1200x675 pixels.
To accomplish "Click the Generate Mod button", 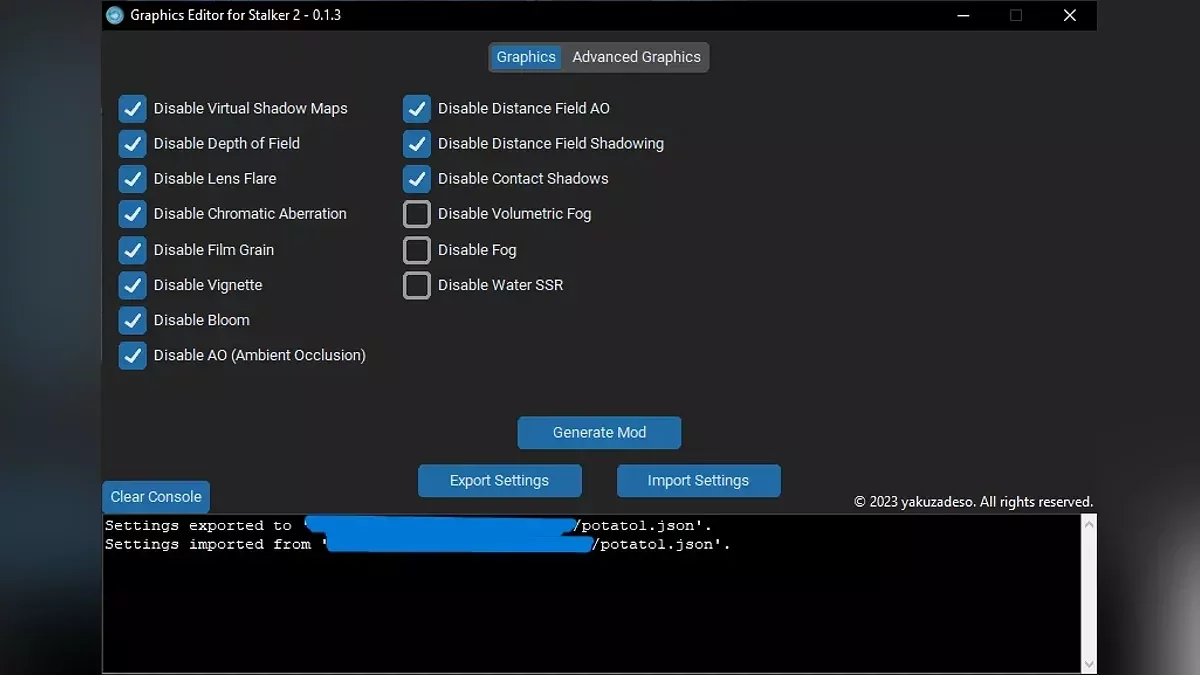I will pos(599,432).
